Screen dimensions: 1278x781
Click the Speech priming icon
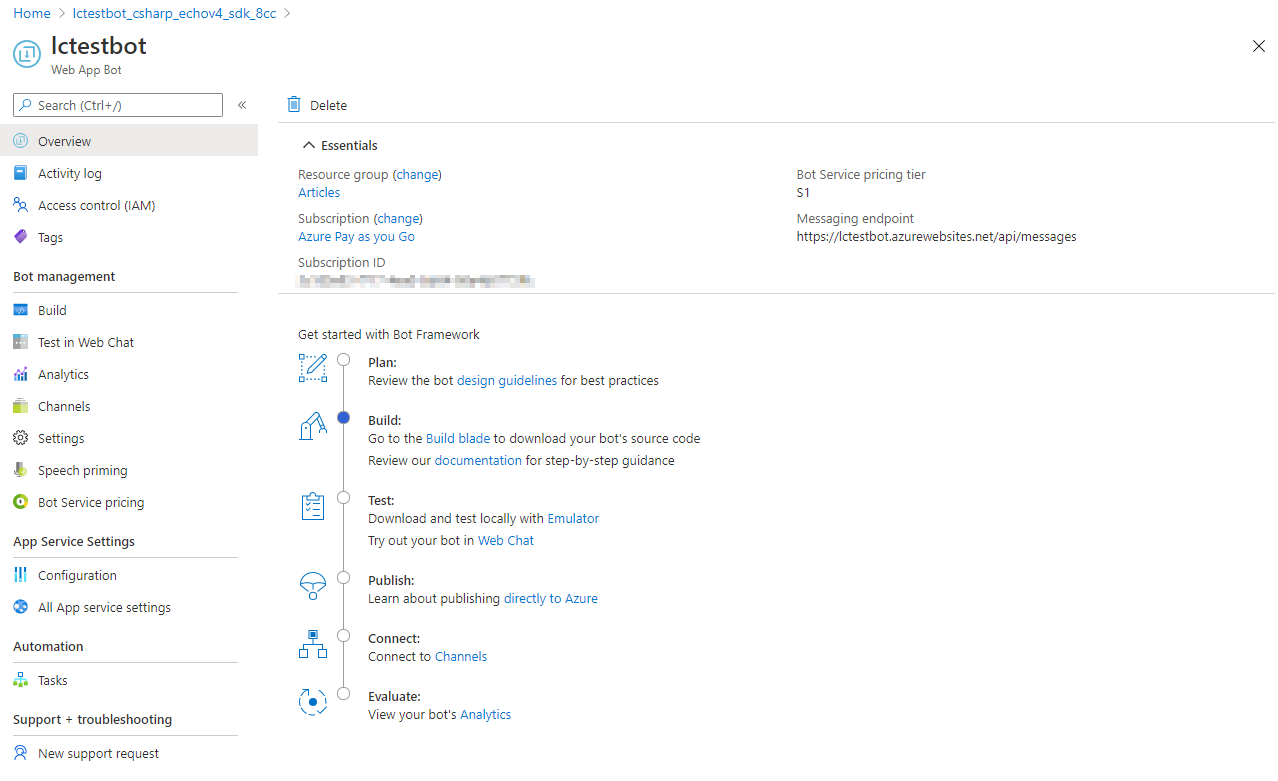[x=21, y=470]
